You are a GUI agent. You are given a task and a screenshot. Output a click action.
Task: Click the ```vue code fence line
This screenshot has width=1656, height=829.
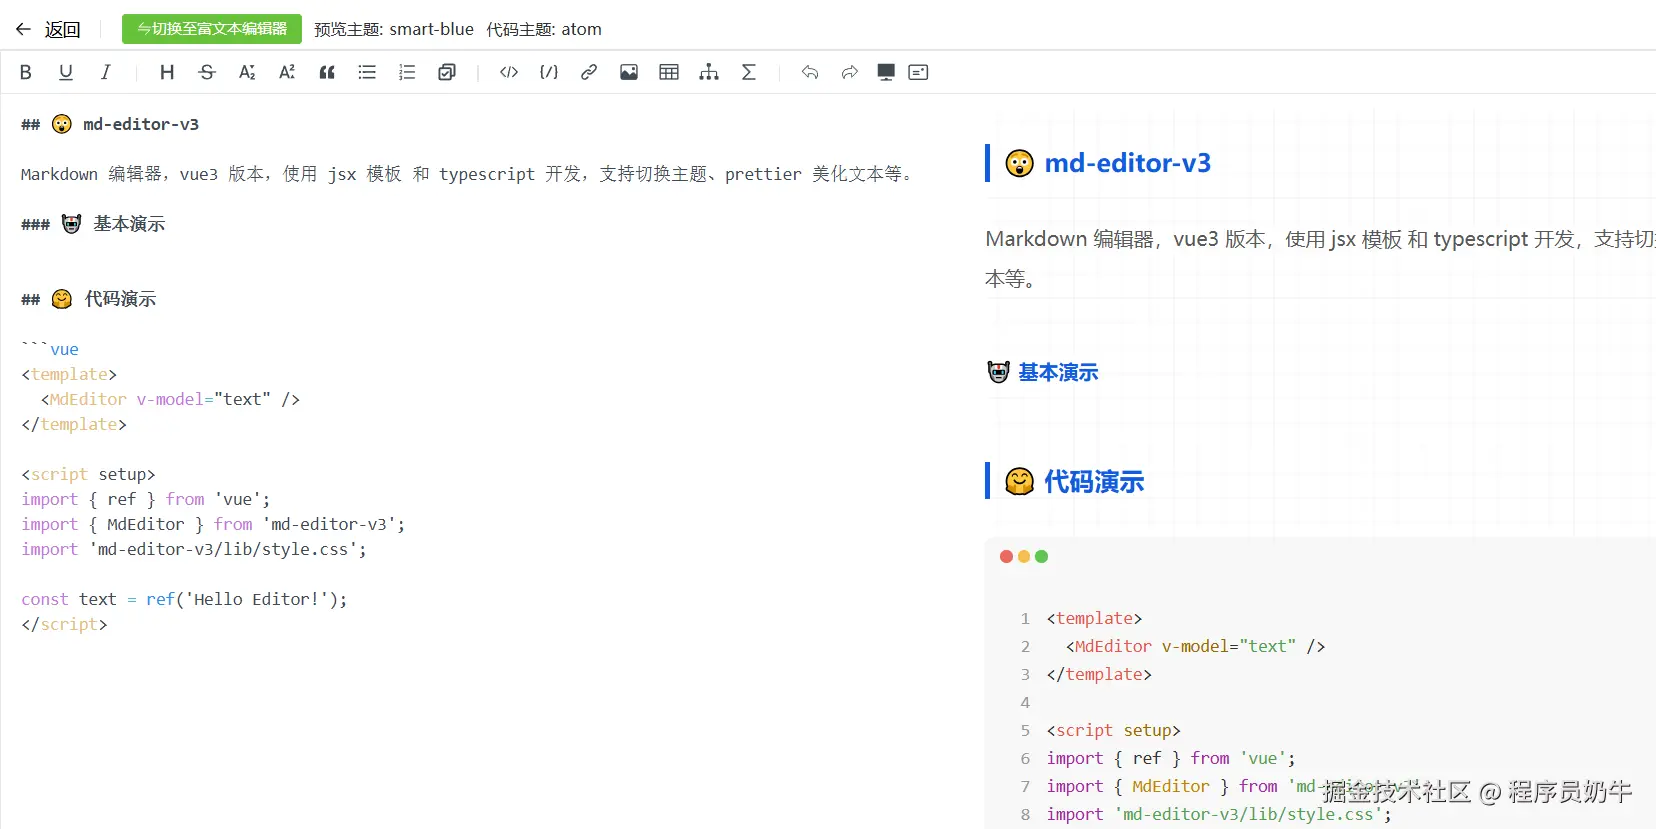pos(50,349)
